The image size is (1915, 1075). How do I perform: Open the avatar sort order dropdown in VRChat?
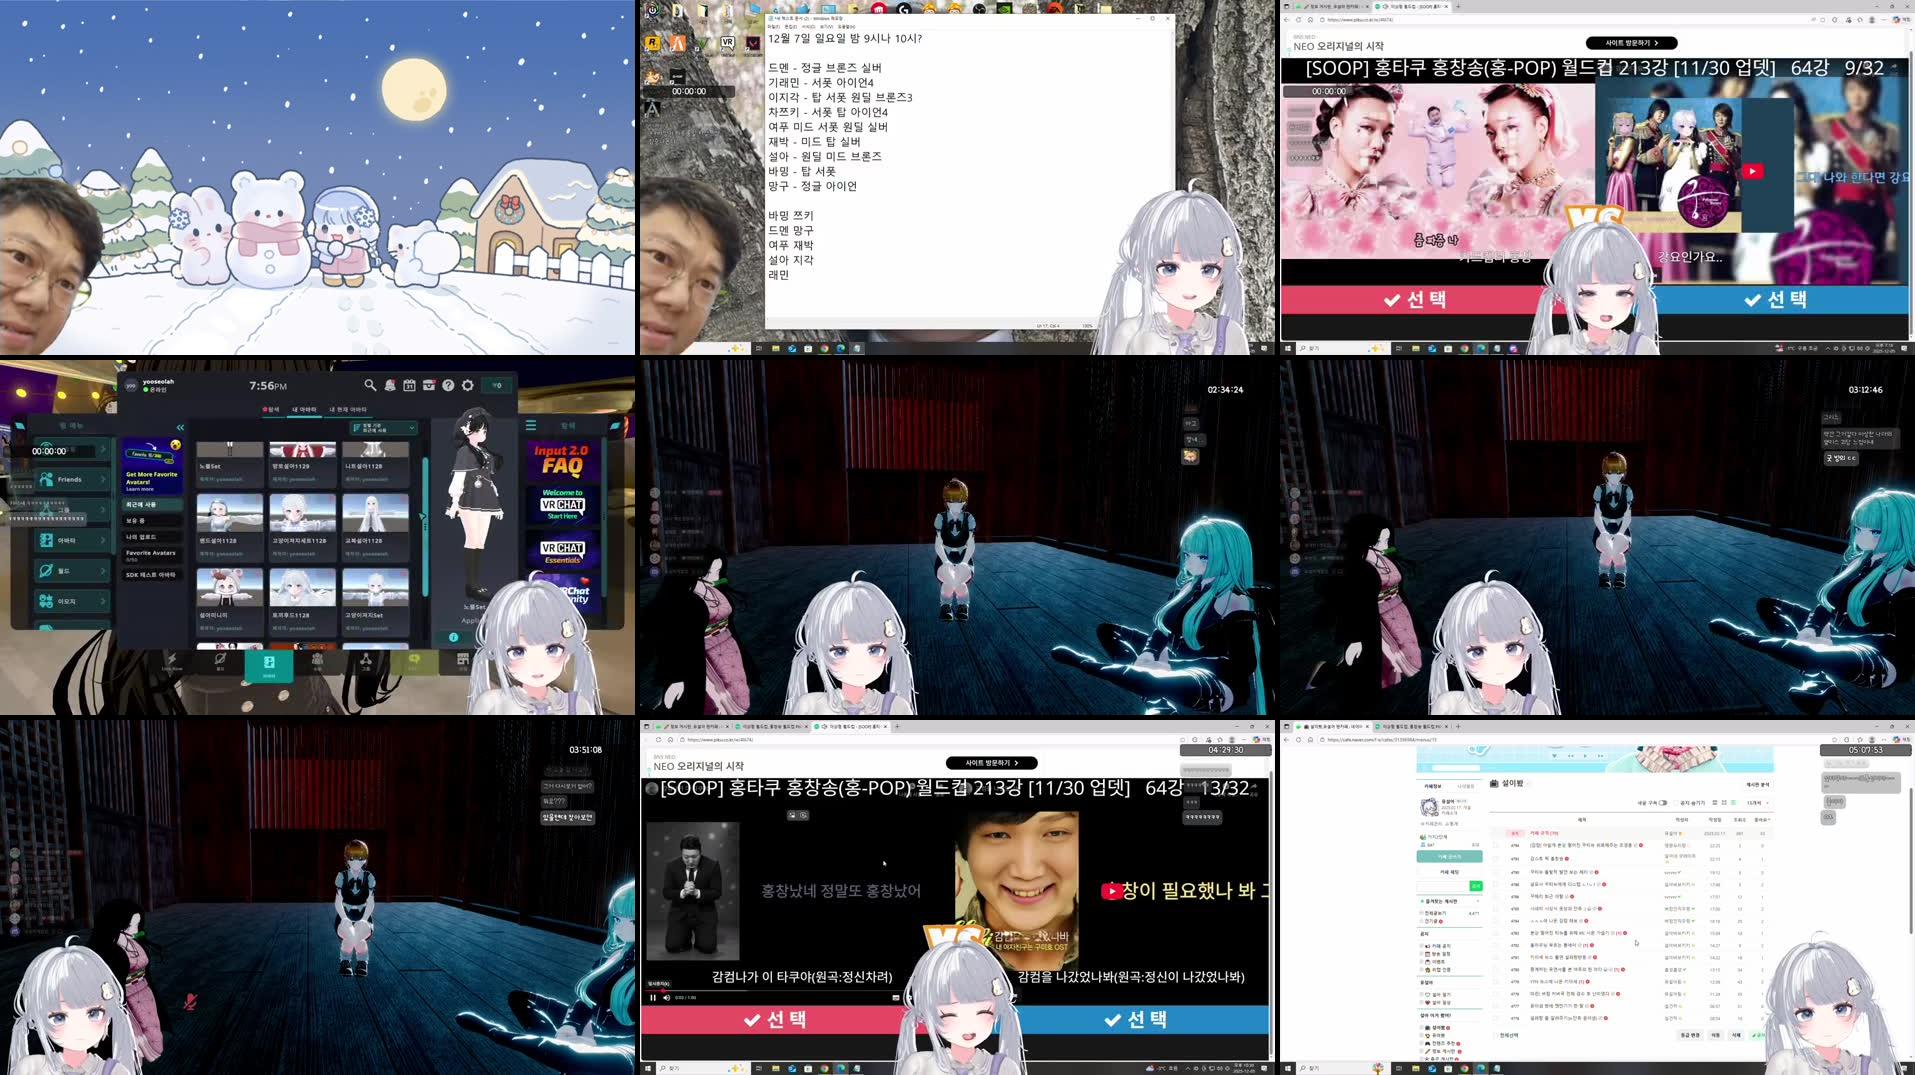pyautogui.click(x=383, y=428)
